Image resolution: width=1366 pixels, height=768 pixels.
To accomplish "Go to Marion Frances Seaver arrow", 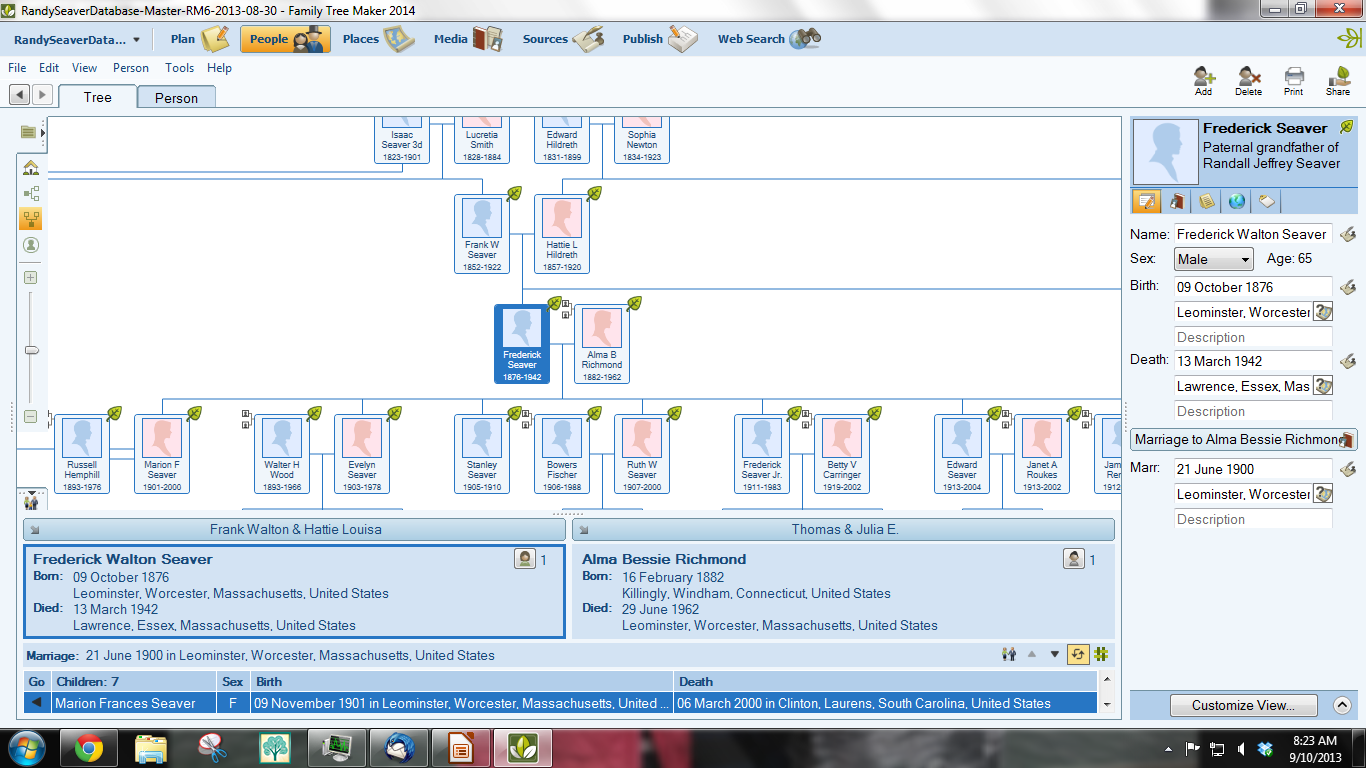I will [x=37, y=703].
